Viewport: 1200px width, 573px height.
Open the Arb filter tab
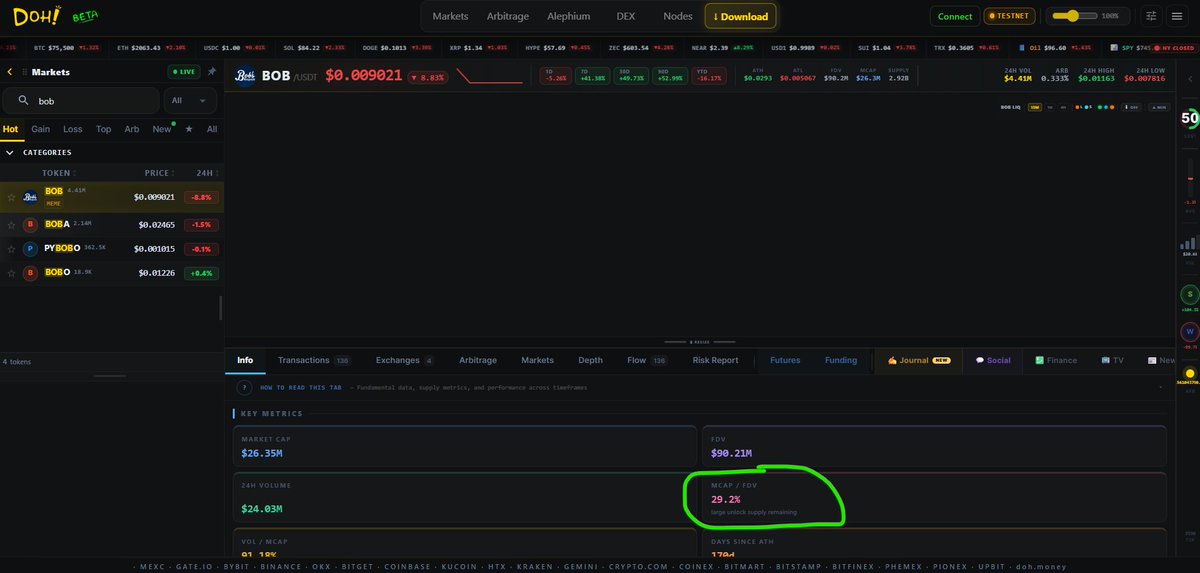(x=131, y=129)
